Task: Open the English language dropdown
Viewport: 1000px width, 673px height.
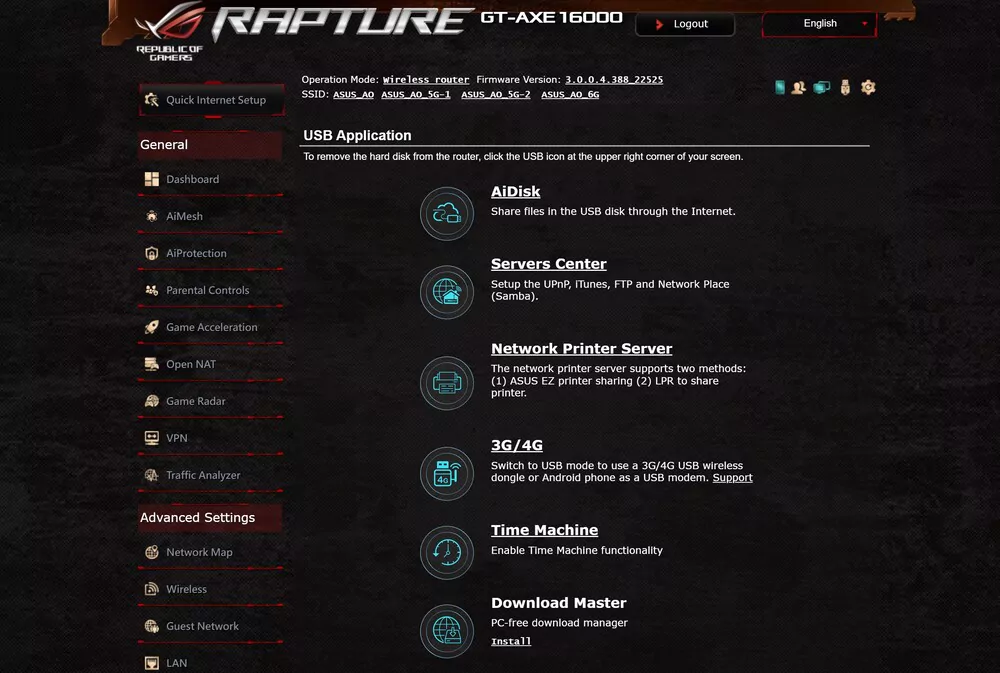Action: pos(820,24)
